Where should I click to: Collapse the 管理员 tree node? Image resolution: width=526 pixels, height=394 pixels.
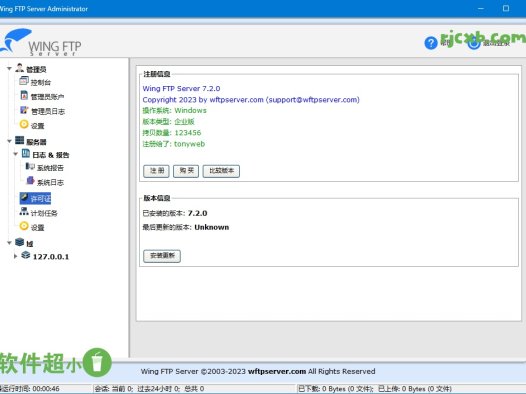pyautogui.click(x=9, y=68)
